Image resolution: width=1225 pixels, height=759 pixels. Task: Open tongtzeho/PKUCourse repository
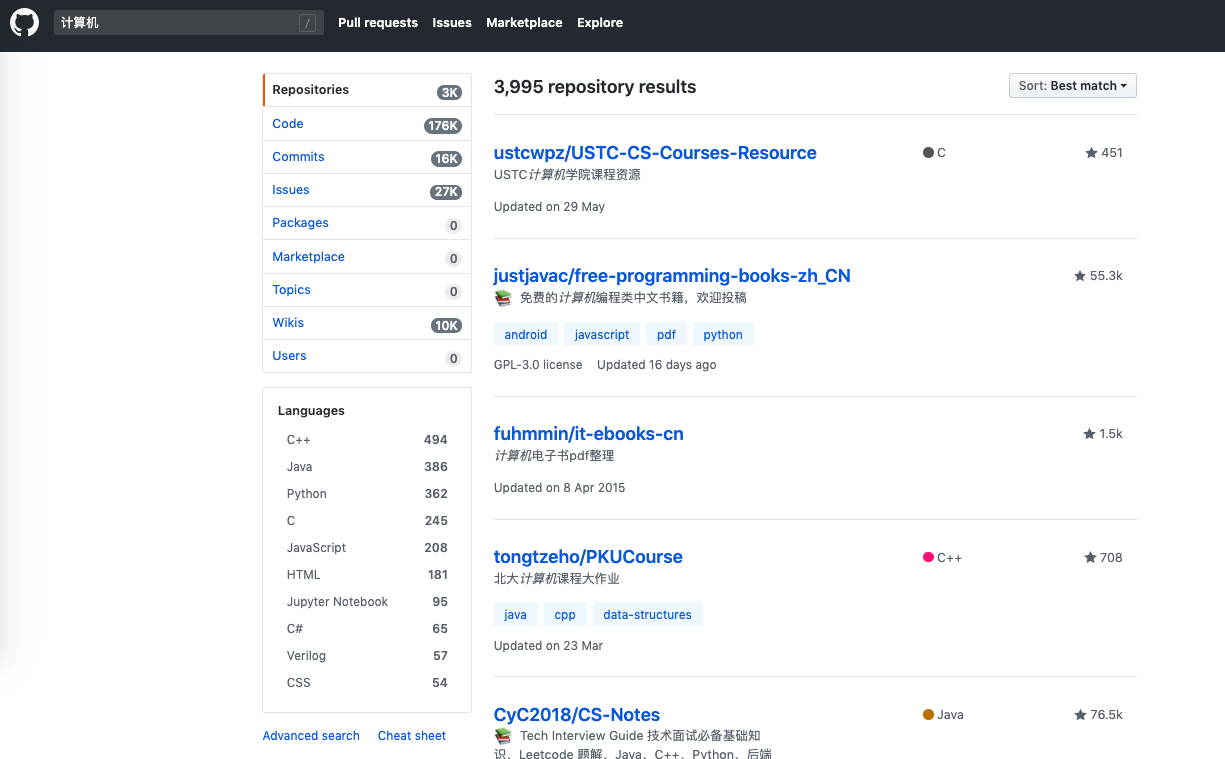tap(588, 557)
